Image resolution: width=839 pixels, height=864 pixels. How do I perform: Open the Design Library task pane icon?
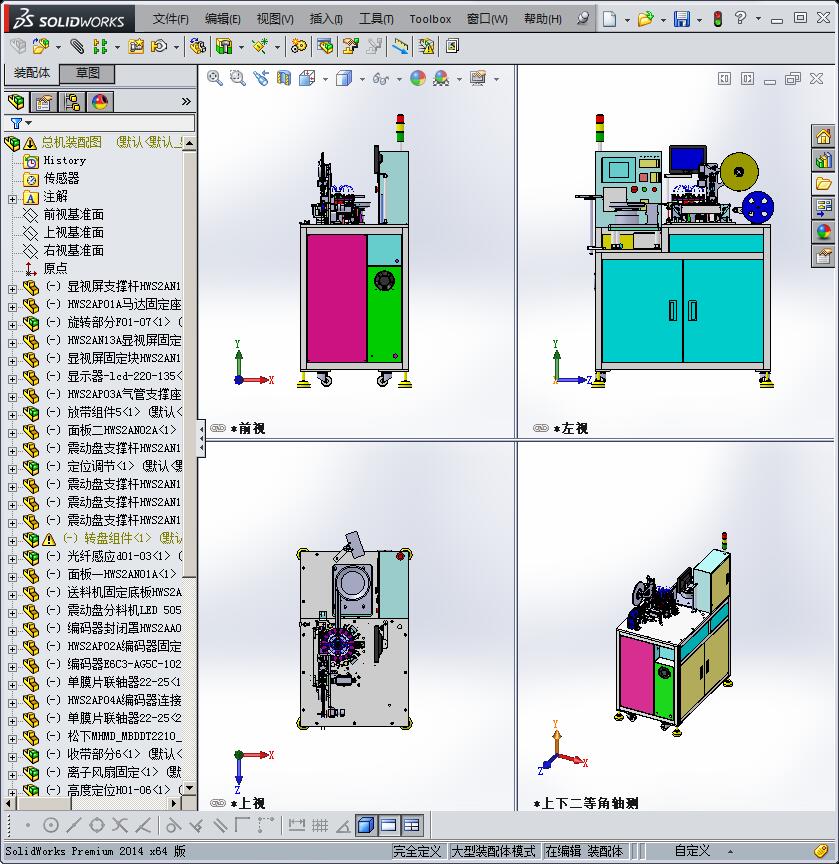point(824,160)
